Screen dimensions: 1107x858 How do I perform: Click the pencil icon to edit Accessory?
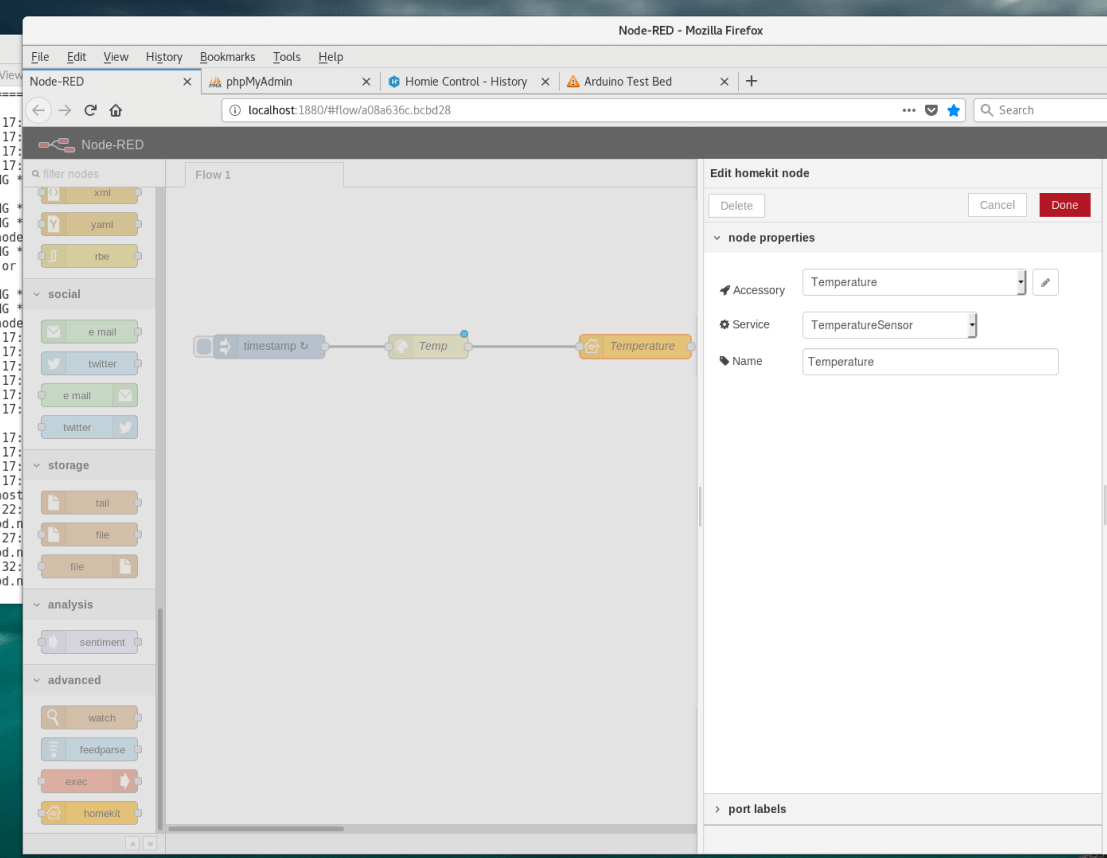(x=1045, y=282)
